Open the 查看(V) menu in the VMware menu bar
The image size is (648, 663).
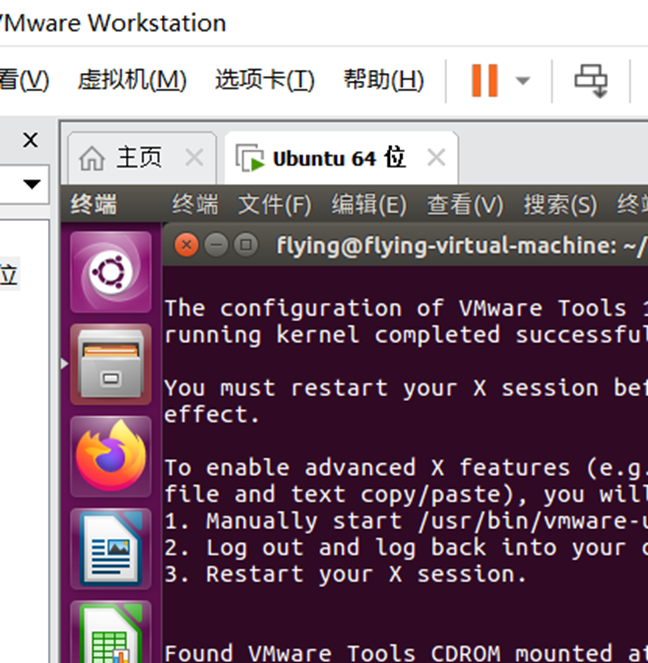25,79
